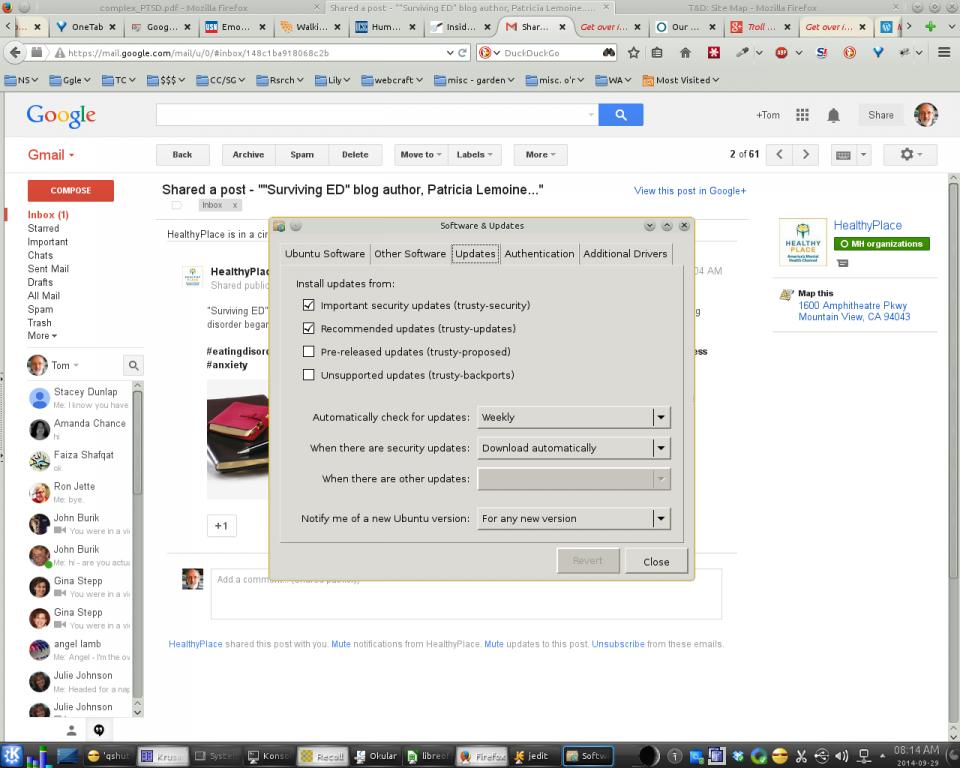Click the +1 button on the post
Viewport: 960px width, 768px height.
[221, 525]
